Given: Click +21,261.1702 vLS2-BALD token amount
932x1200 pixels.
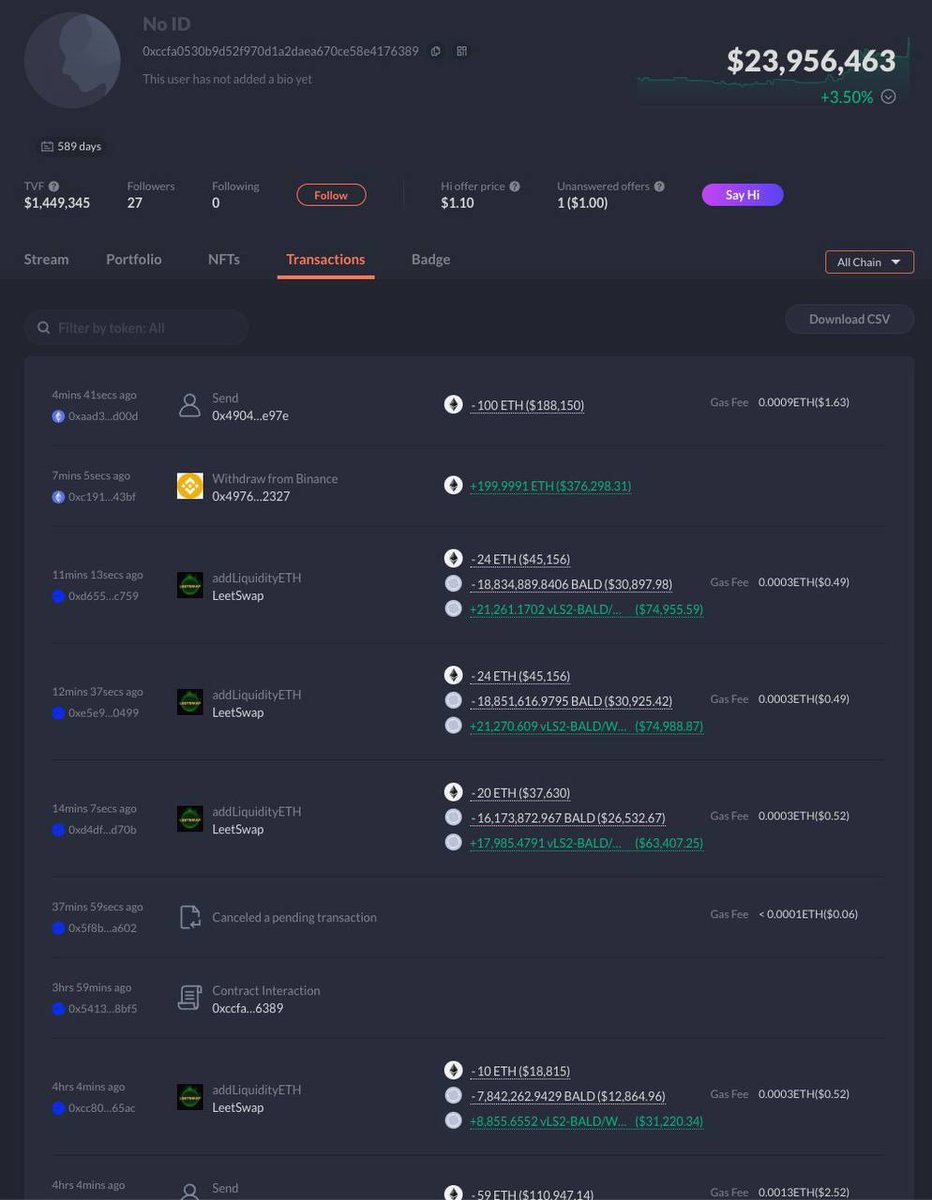Looking at the screenshot, I should pyautogui.click(x=586, y=609).
